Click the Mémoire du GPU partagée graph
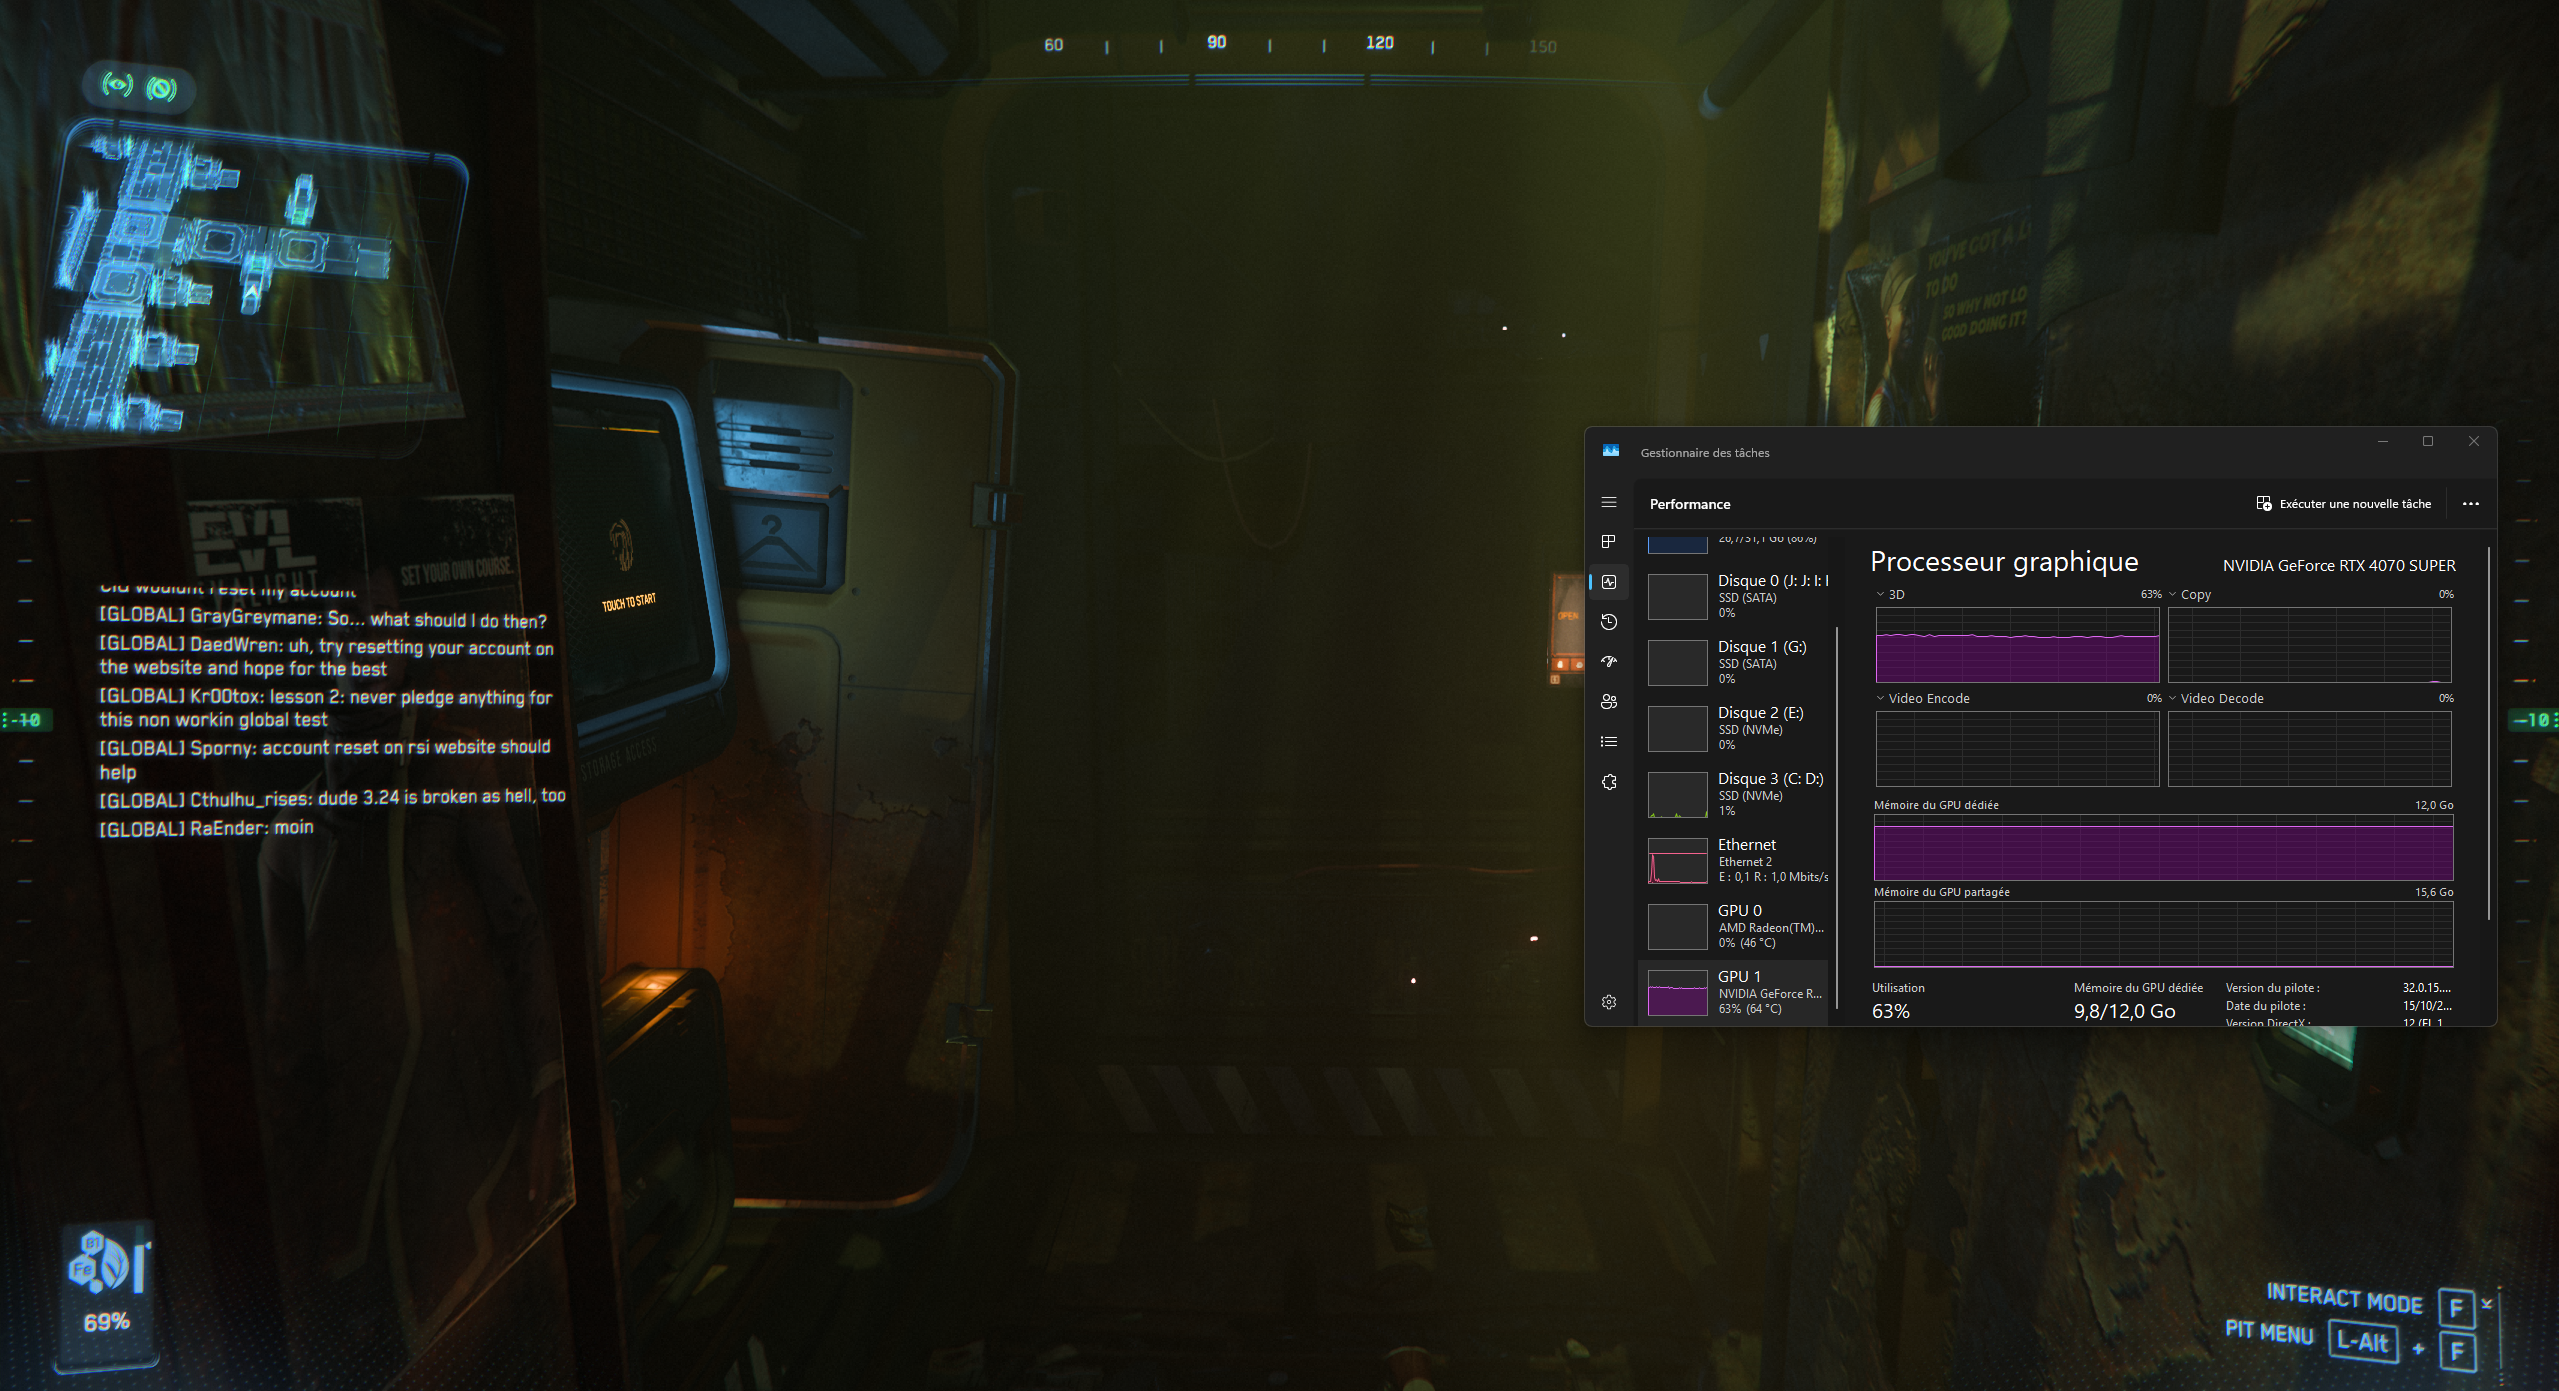The height and width of the screenshot is (1391, 2559). tap(2163, 934)
